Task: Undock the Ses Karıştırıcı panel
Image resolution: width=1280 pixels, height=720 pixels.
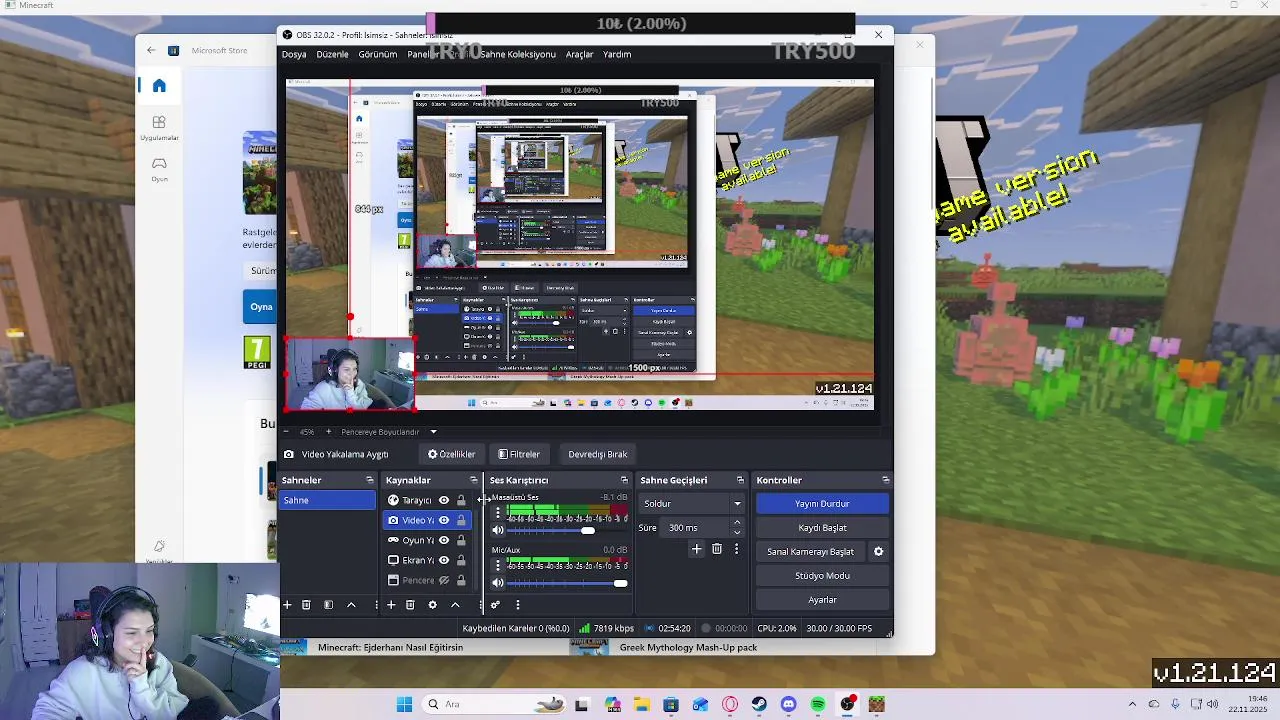Action: tap(624, 480)
